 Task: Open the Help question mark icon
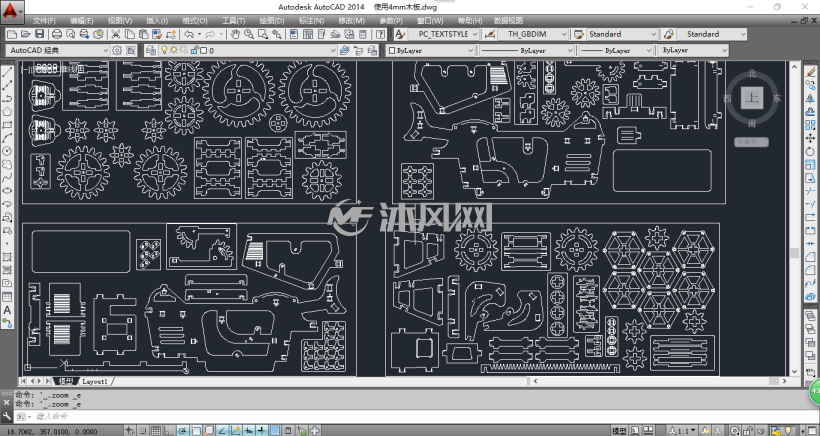[380, 34]
